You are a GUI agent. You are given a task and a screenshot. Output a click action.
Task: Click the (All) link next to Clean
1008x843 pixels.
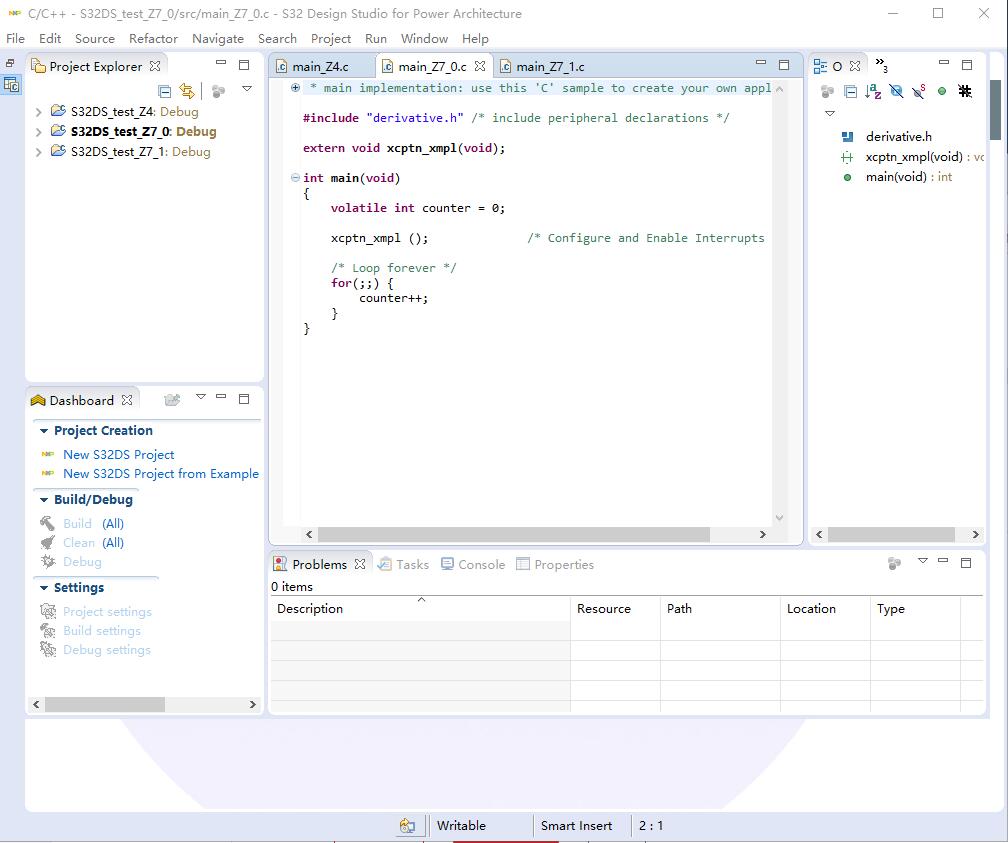pos(113,543)
